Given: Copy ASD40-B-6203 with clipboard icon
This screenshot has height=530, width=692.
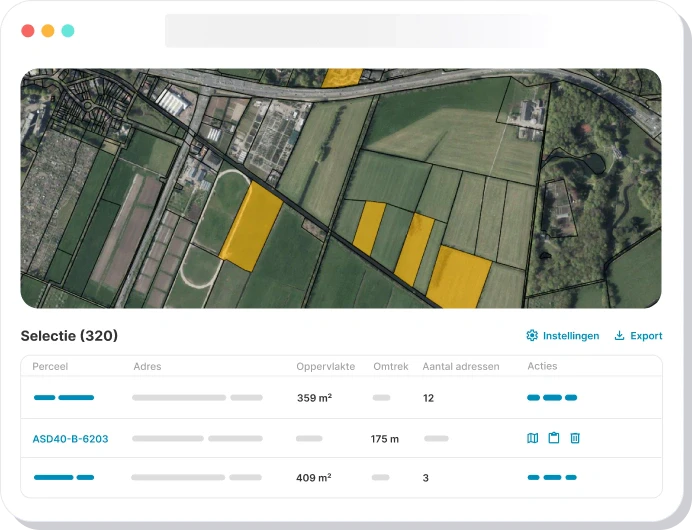Looking at the screenshot, I should (x=554, y=438).
